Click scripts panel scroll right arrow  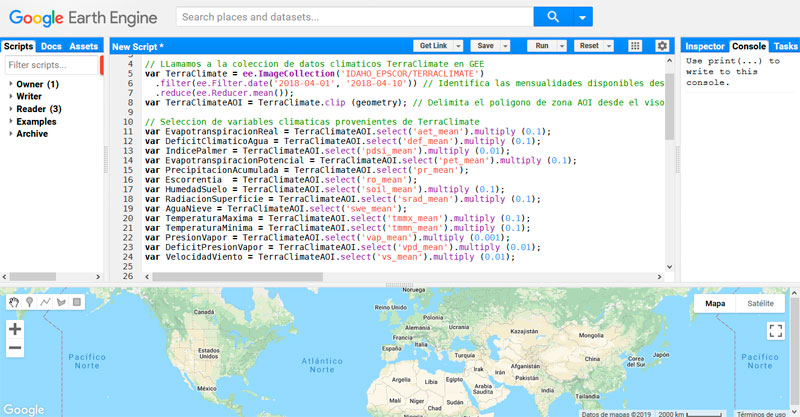tap(98, 277)
